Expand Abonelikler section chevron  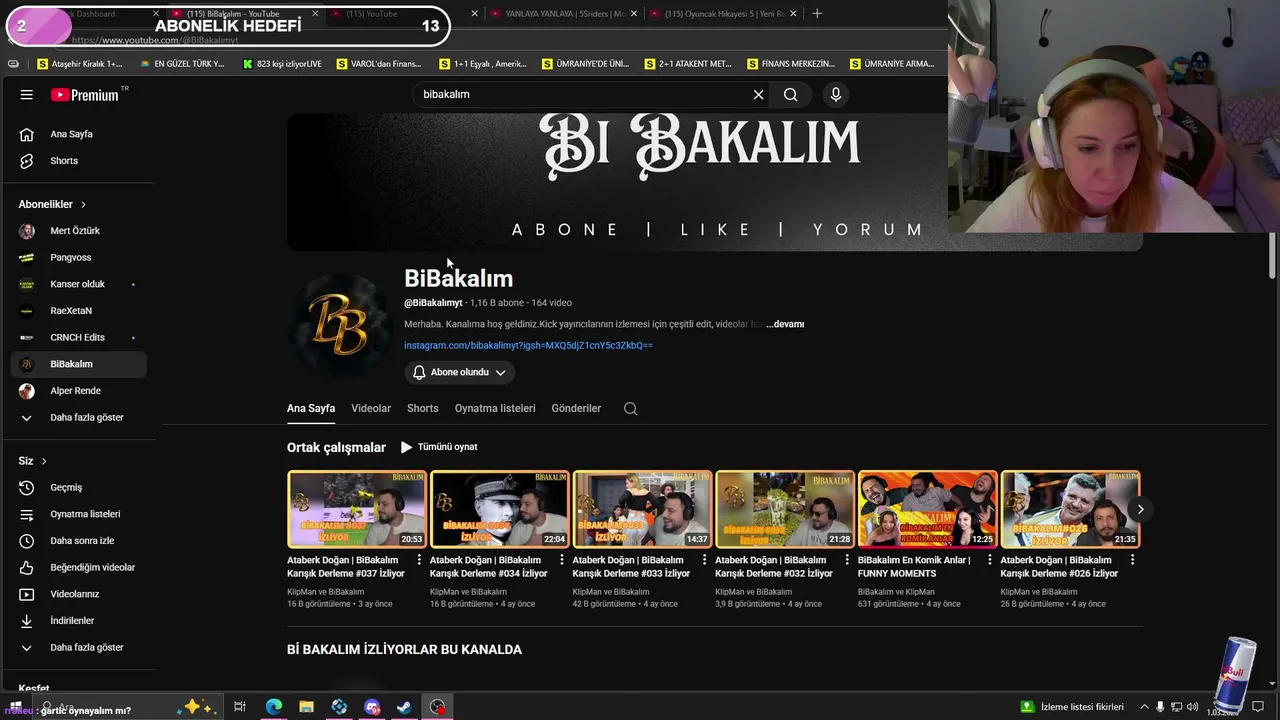[83, 205]
